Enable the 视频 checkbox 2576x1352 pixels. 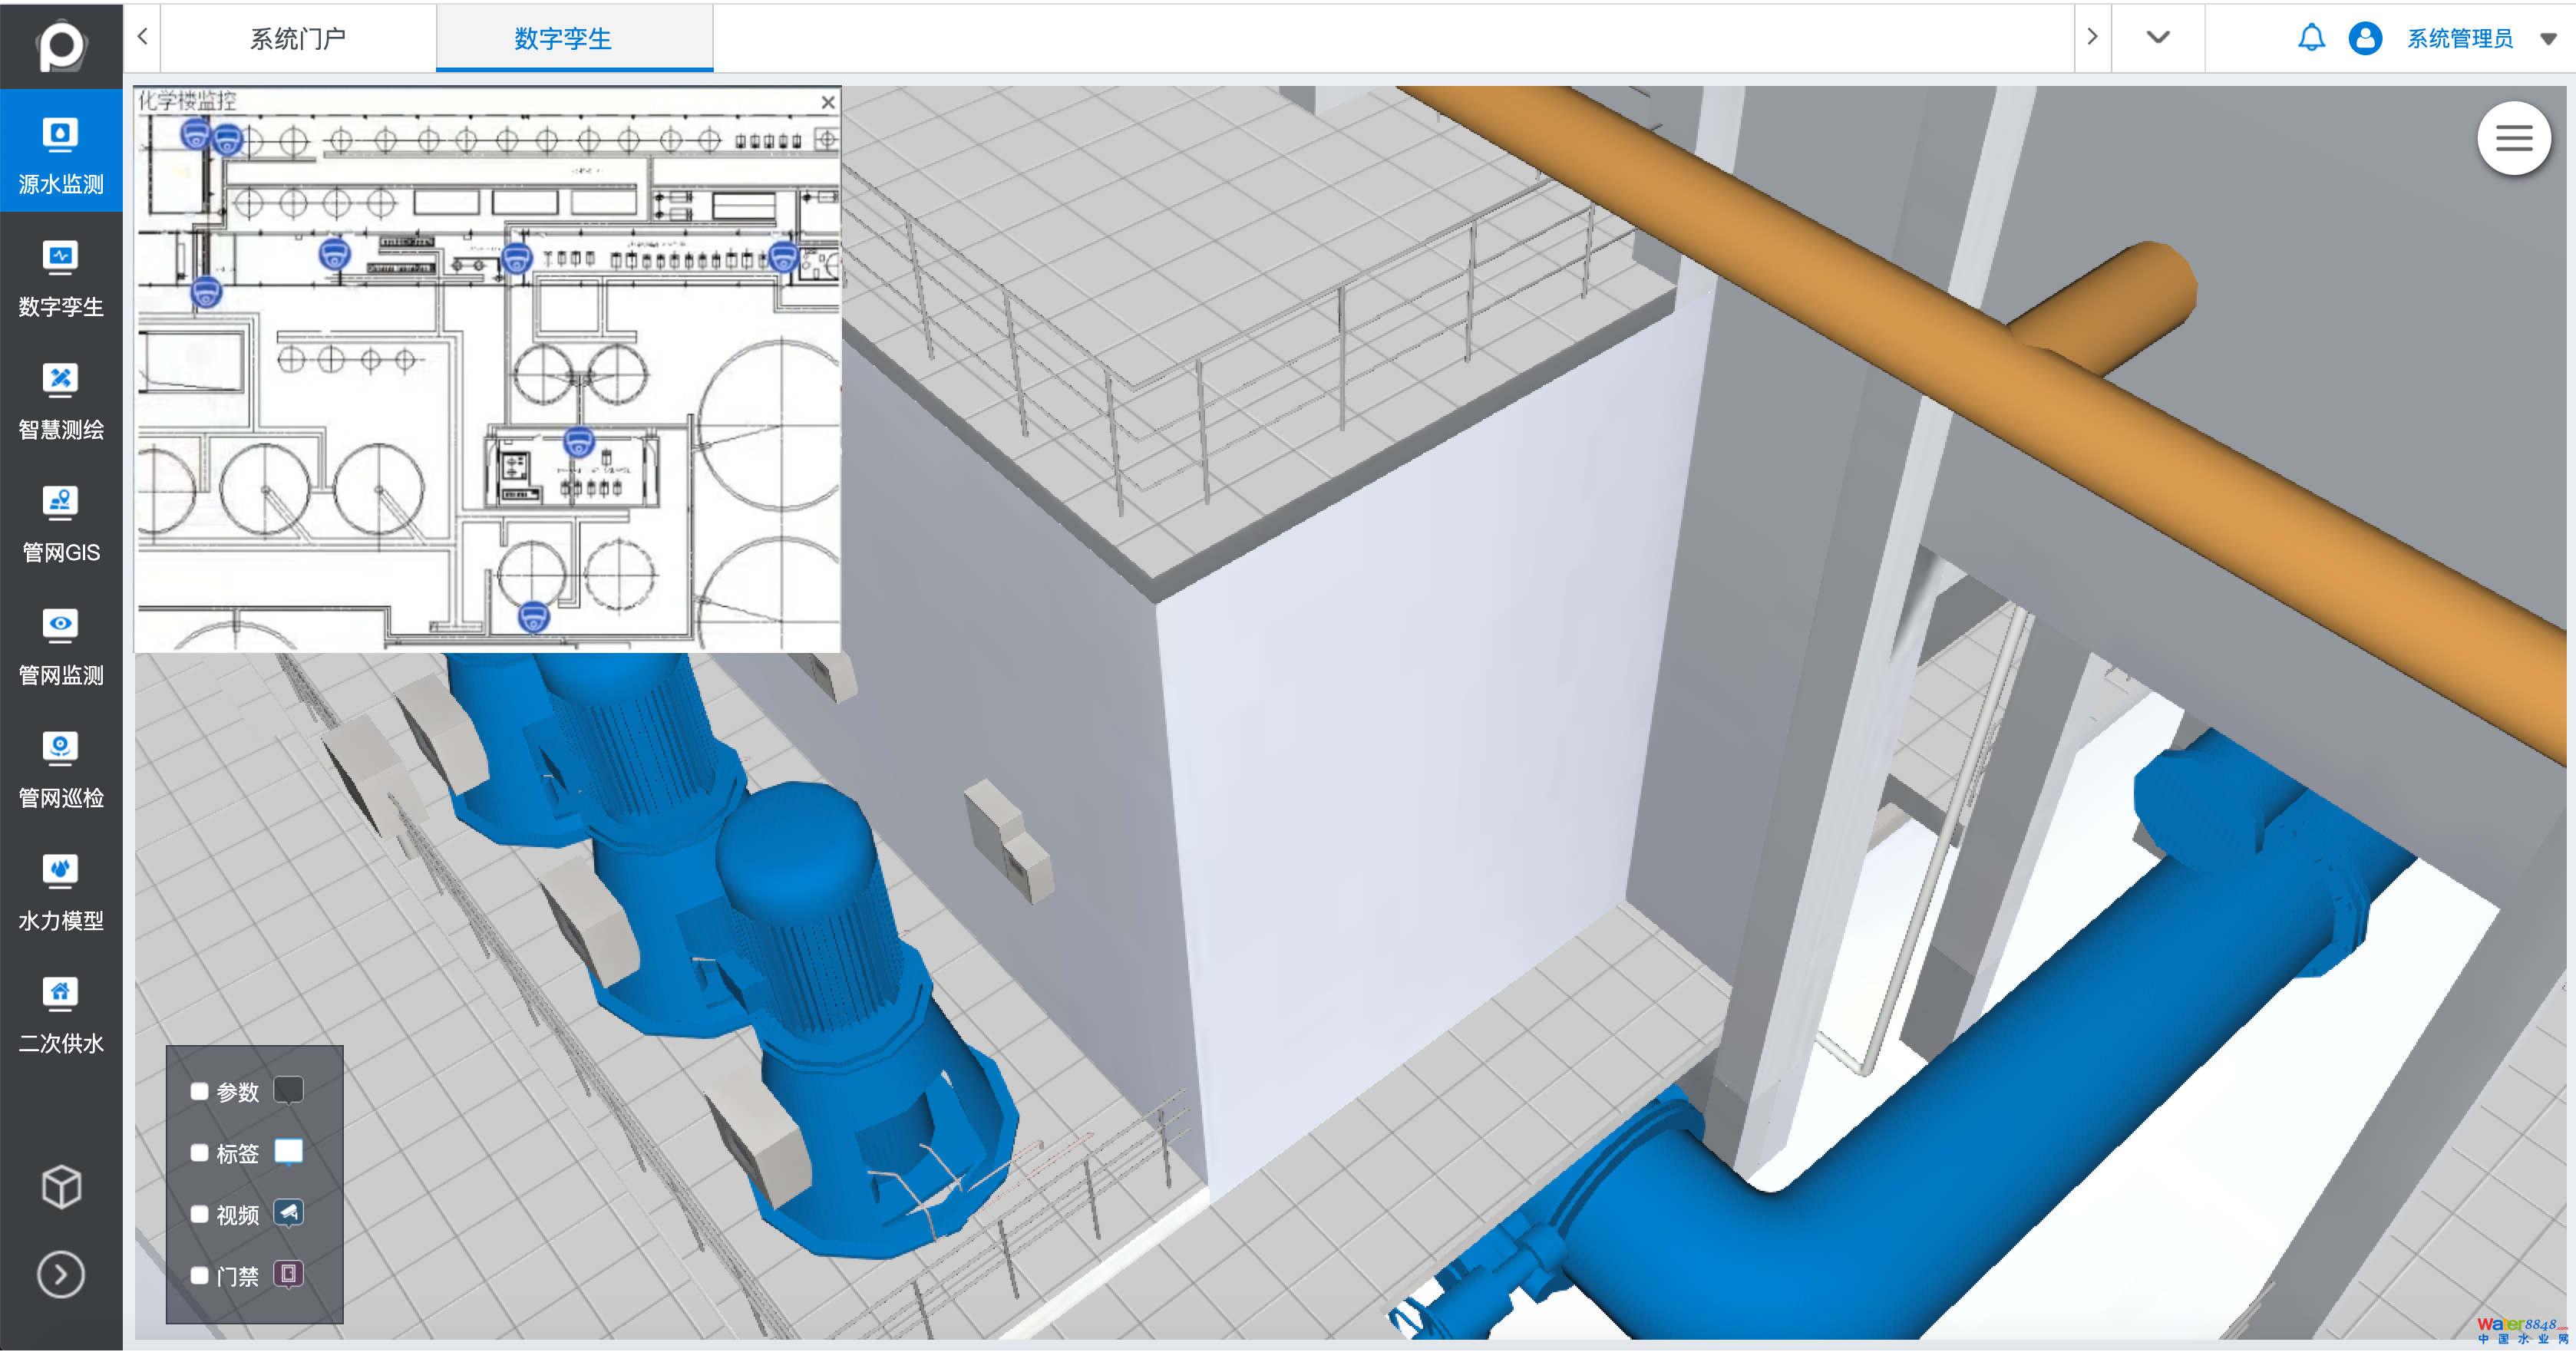click(199, 1214)
